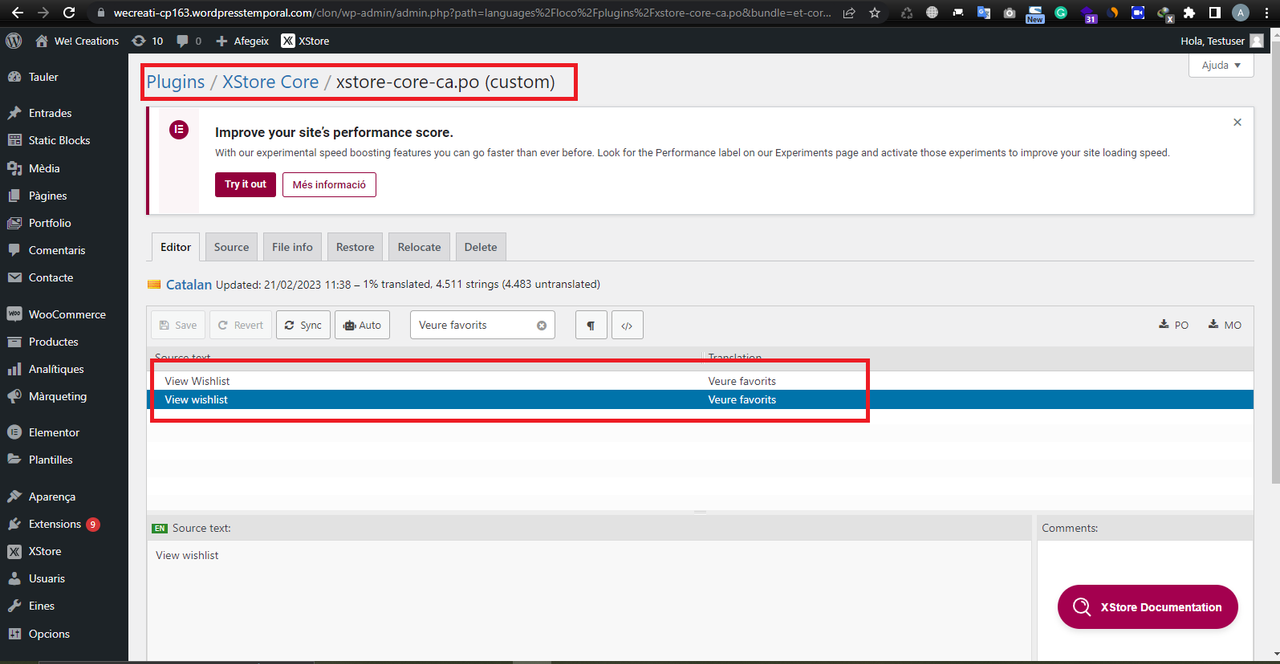Select the highlighted View wishlist row
The image size is (1280, 664).
coord(699,400)
